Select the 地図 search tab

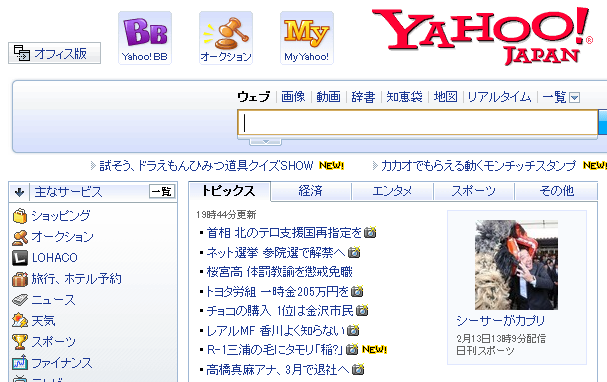pyautogui.click(x=445, y=97)
